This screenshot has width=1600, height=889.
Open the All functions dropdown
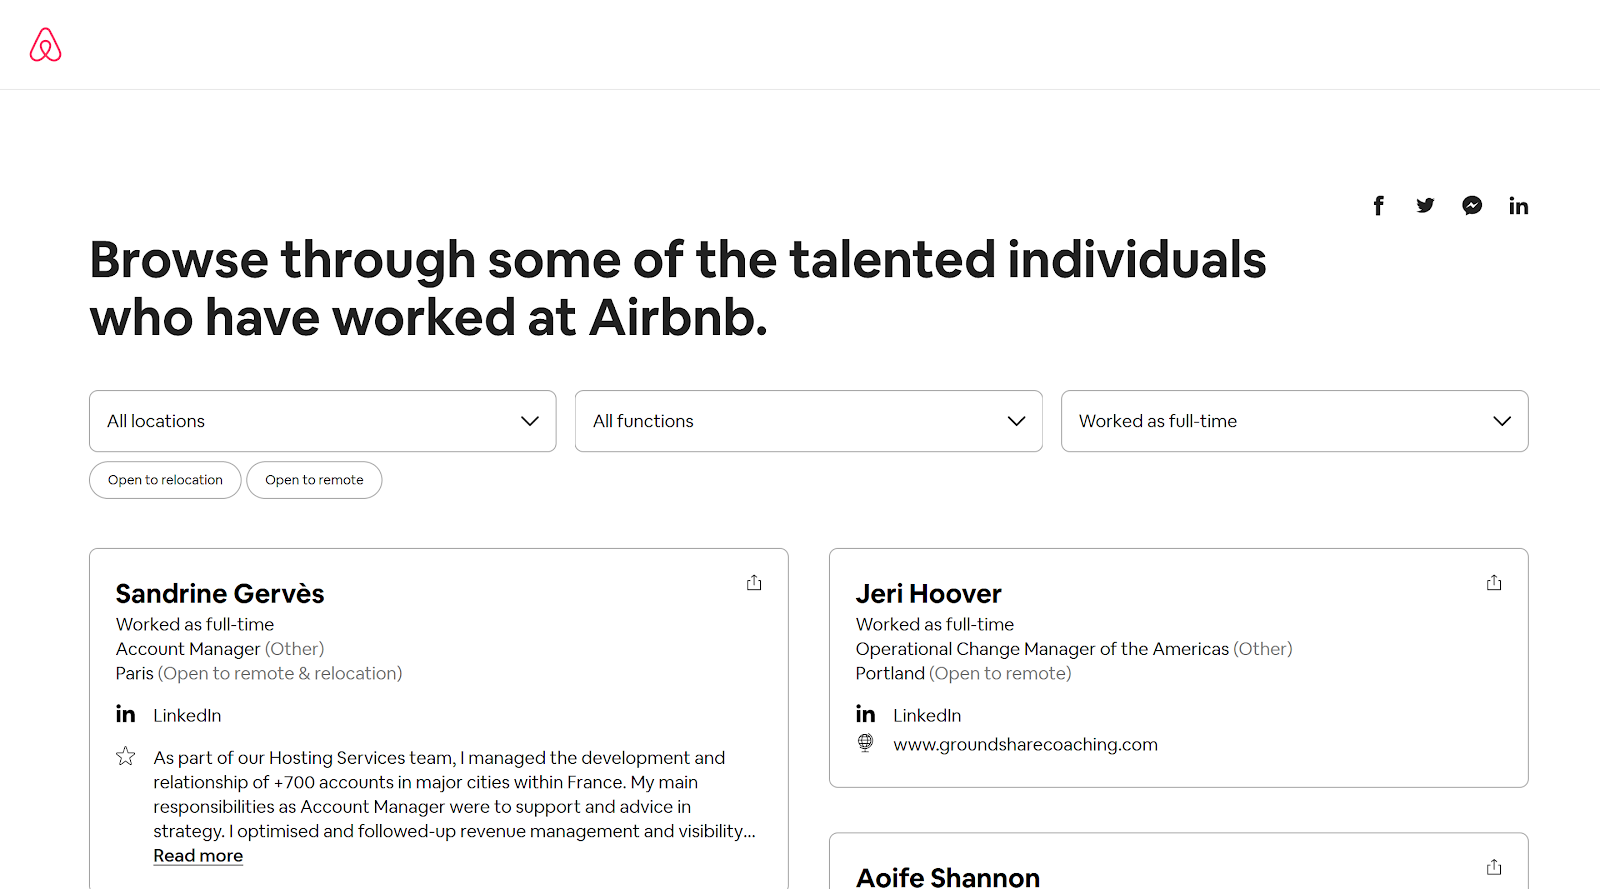point(809,421)
